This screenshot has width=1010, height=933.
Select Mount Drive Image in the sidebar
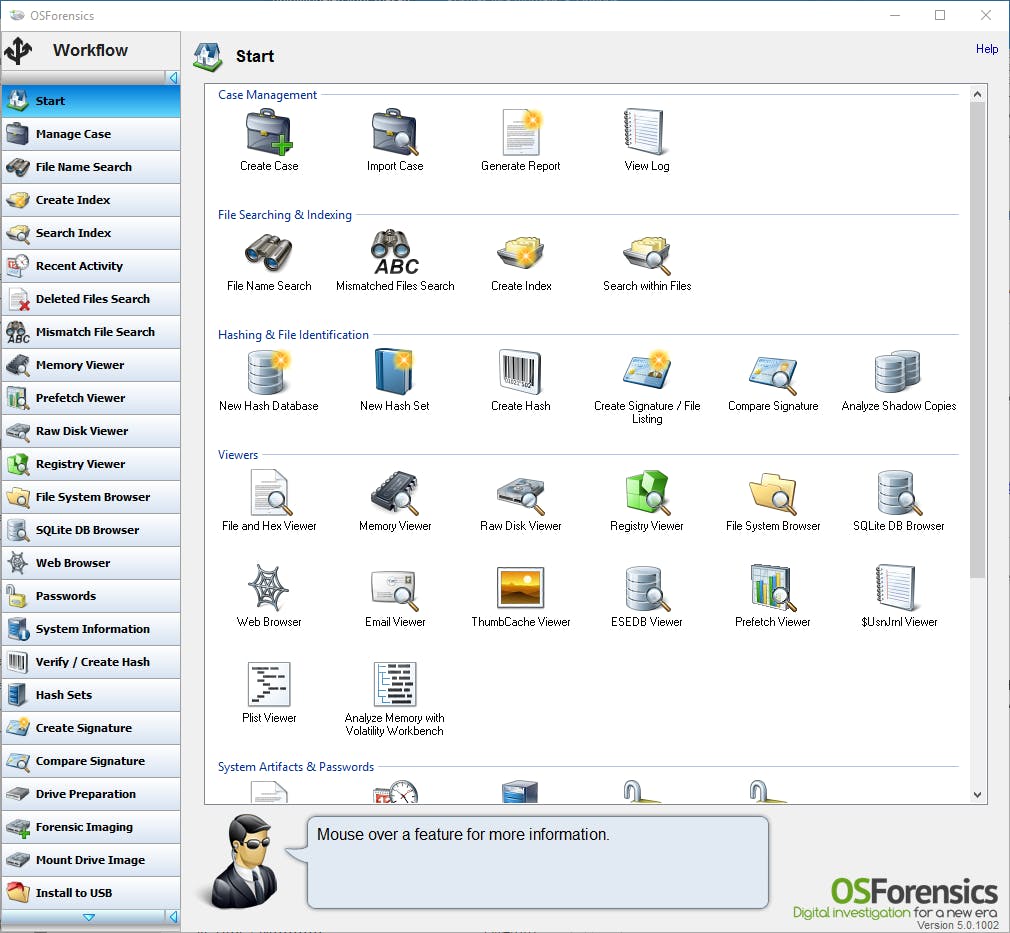pos(91,860)
